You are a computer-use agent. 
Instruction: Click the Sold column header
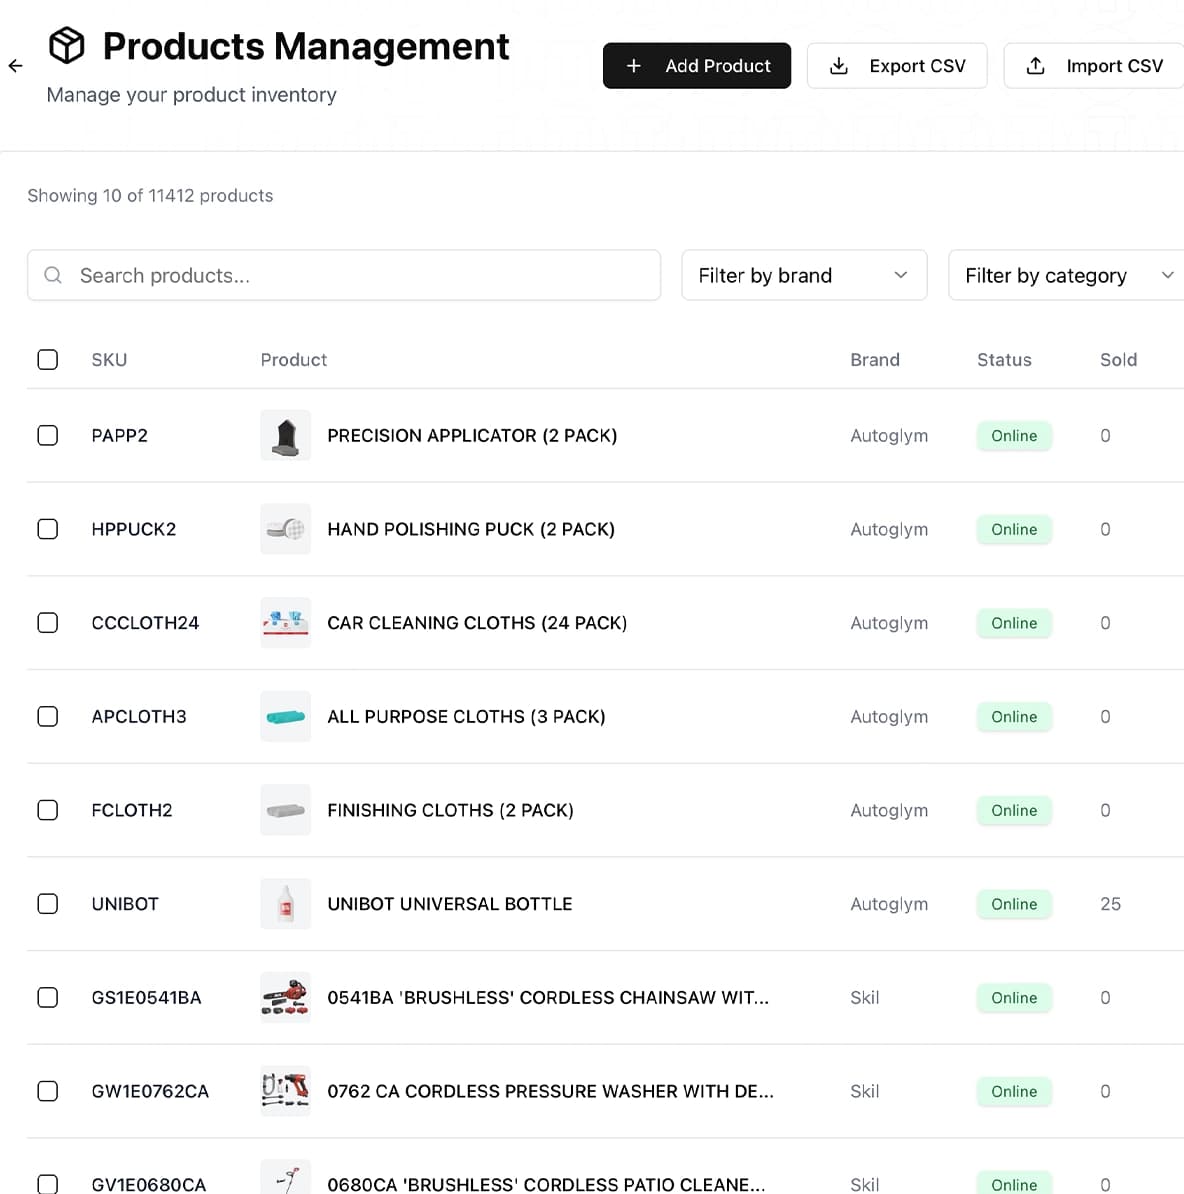(1118, 359)
